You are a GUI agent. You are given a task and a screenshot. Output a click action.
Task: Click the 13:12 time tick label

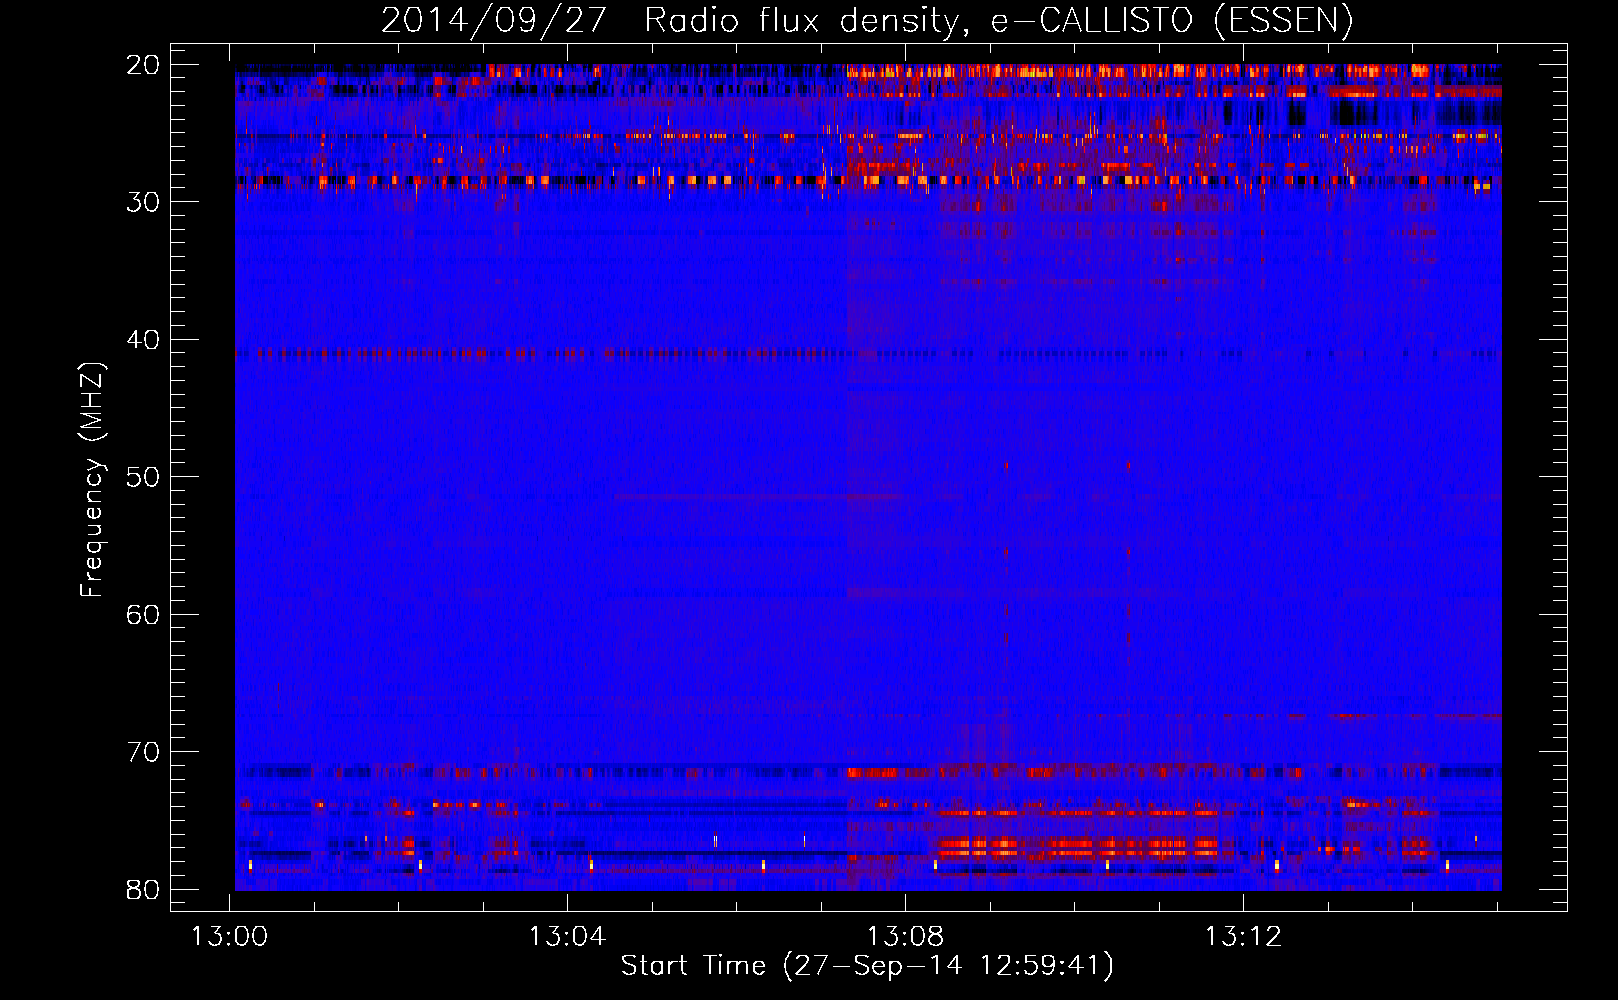(x=1243, y=937)
